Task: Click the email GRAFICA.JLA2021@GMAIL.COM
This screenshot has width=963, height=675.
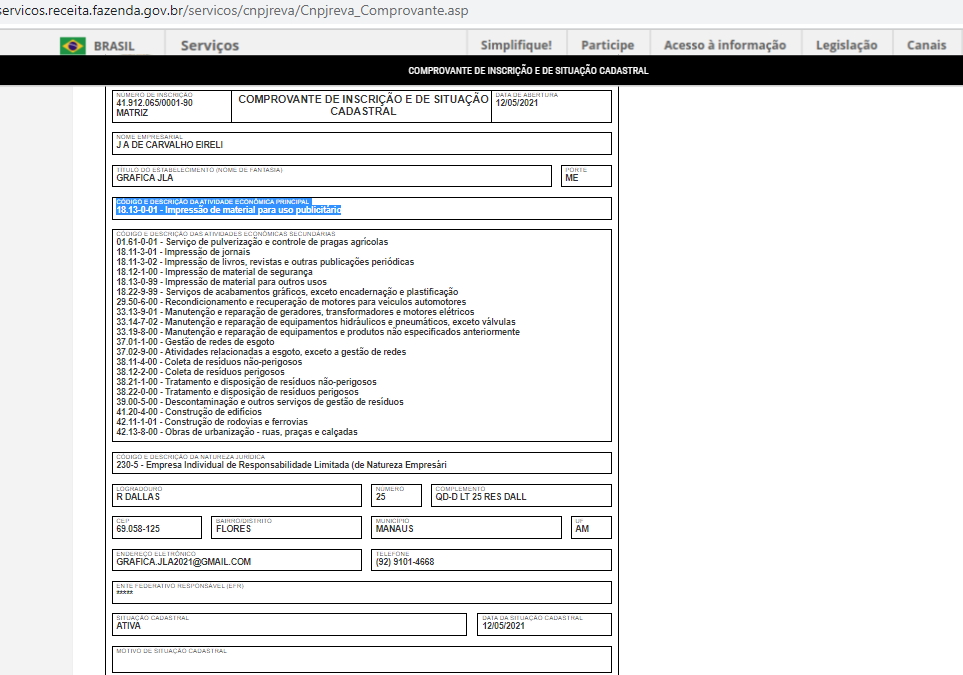Action: [x=183, y=562]
